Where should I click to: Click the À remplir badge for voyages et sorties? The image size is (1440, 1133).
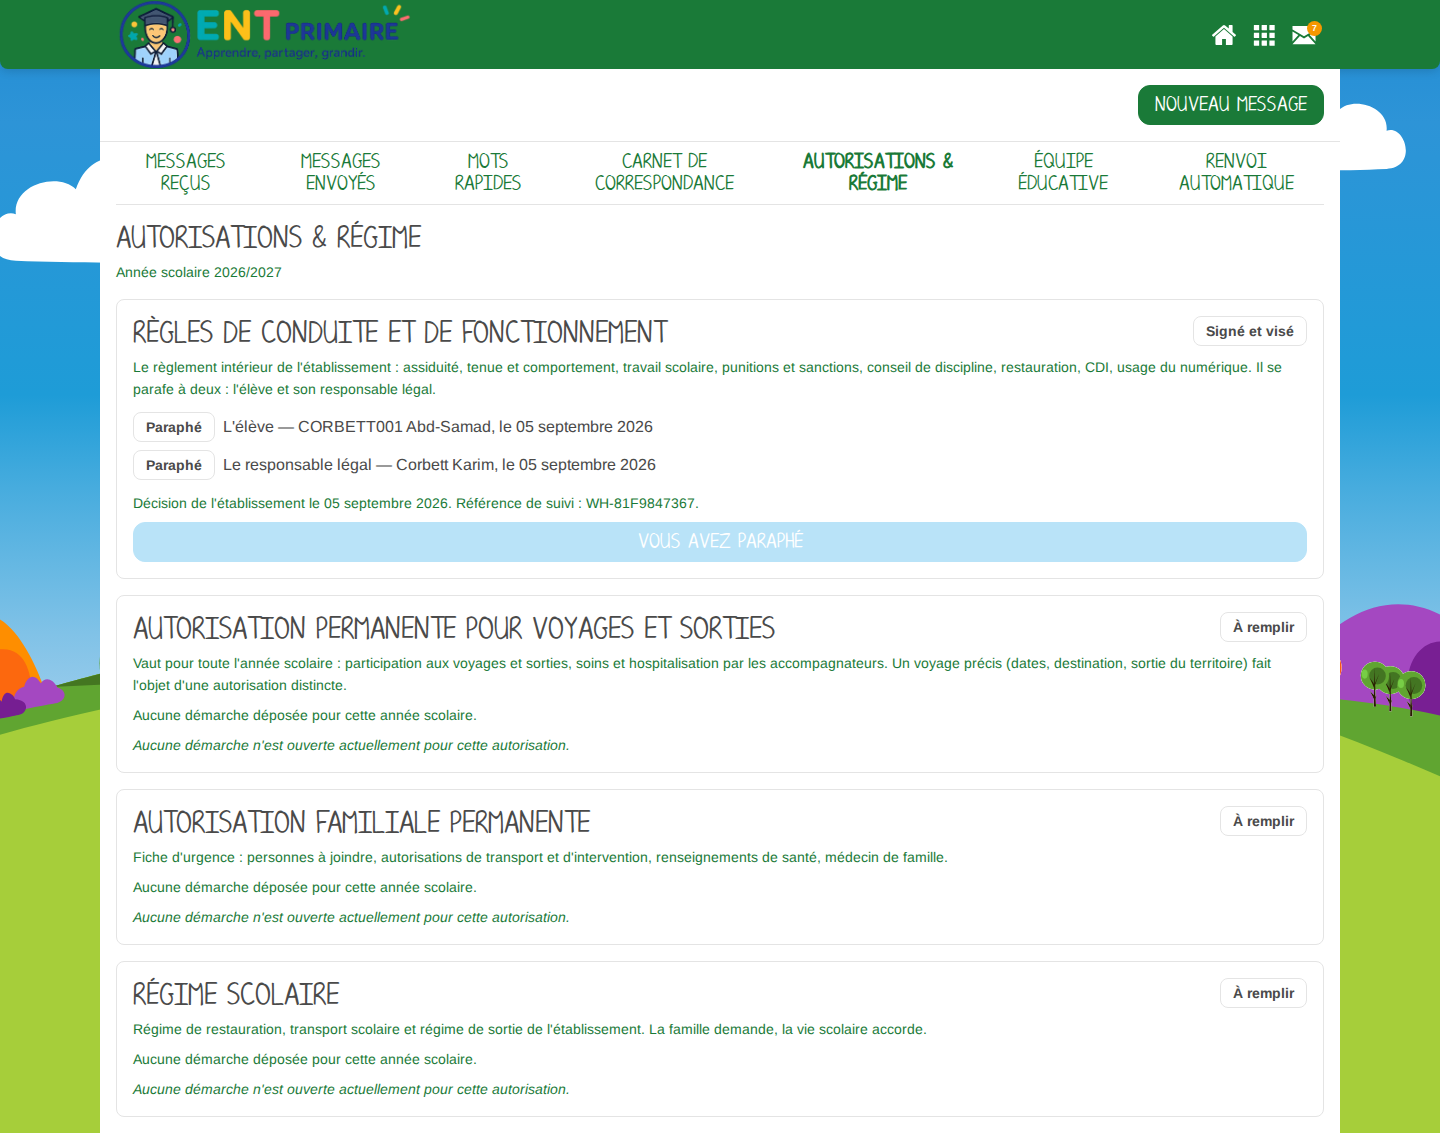(1263, 627)
